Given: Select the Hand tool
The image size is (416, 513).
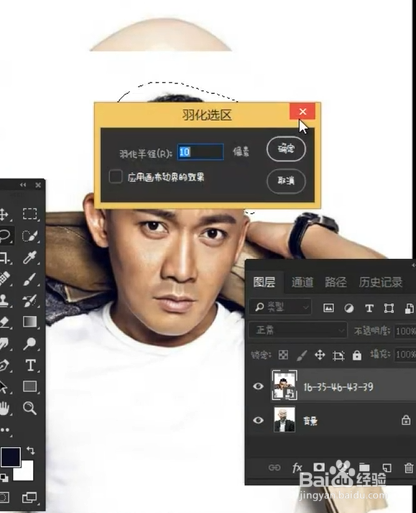Looking at the screenshot, I should click(x=4, y=408).
